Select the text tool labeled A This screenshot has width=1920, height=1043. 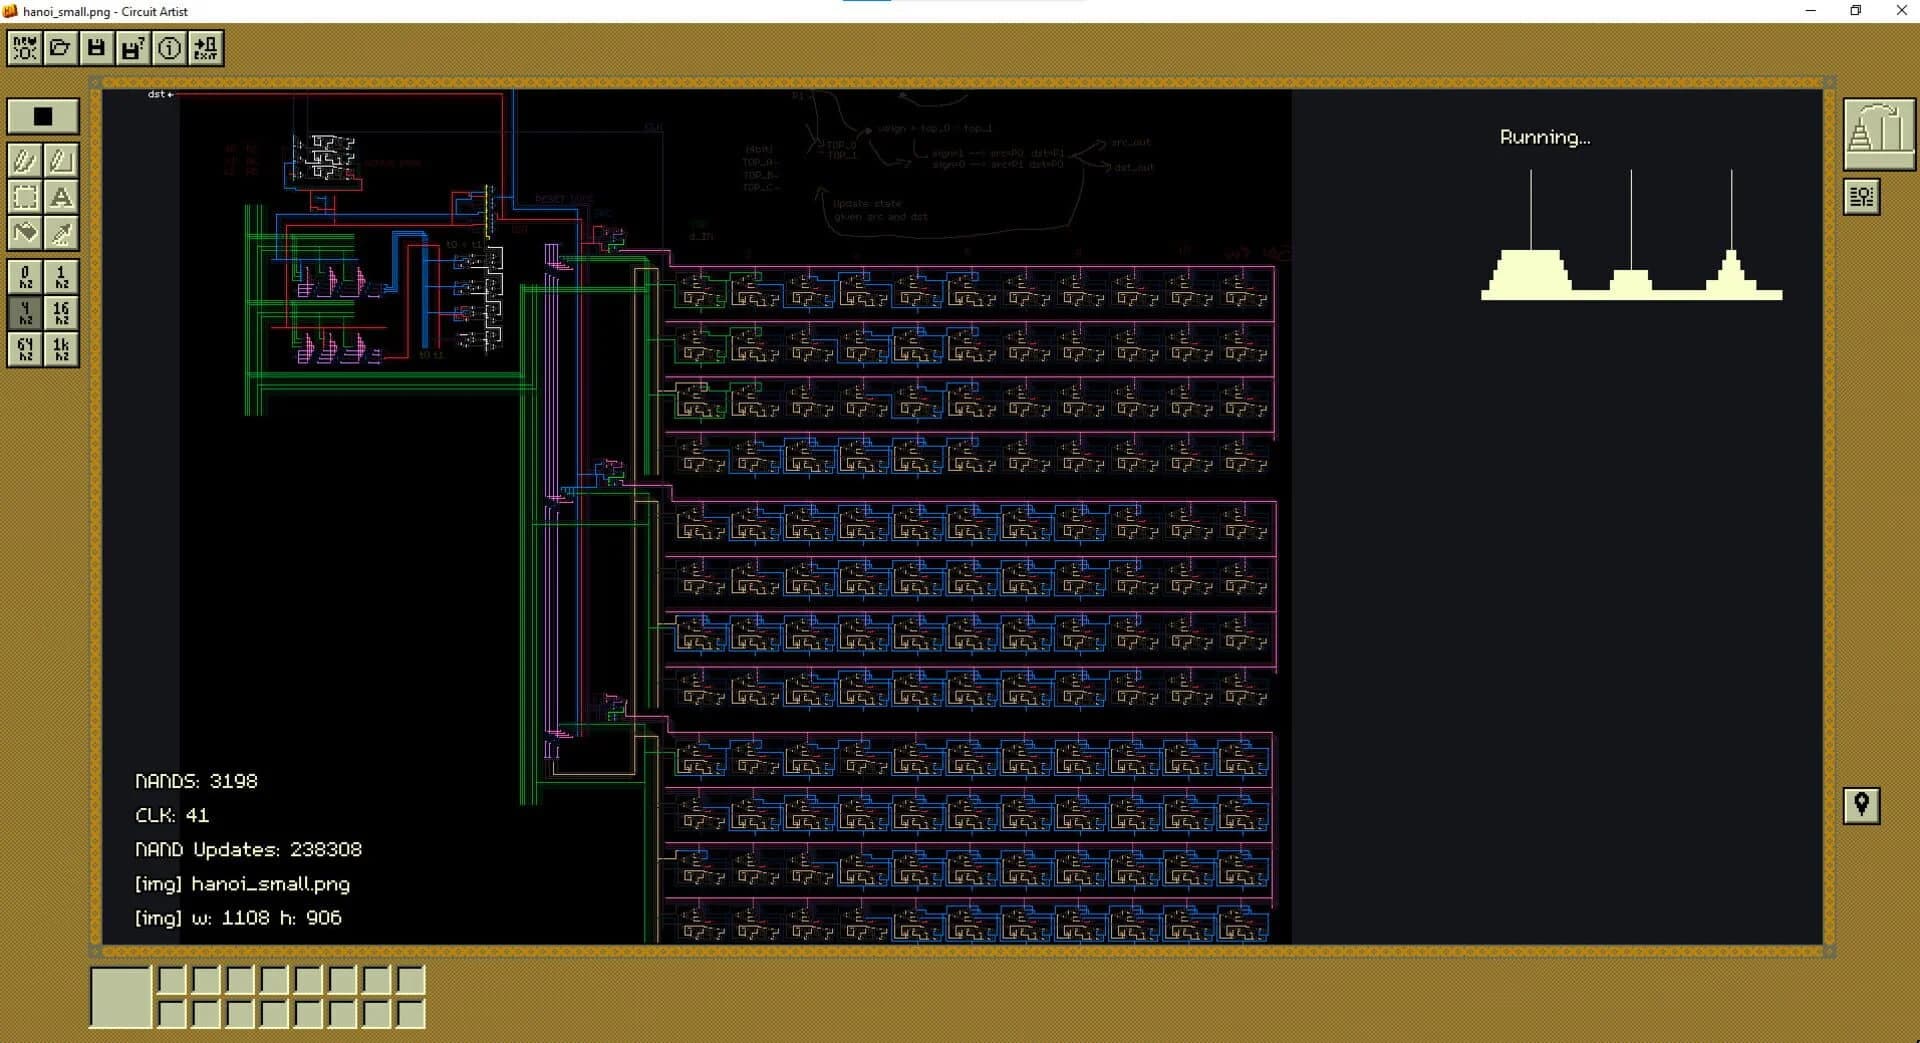[63, 197]
